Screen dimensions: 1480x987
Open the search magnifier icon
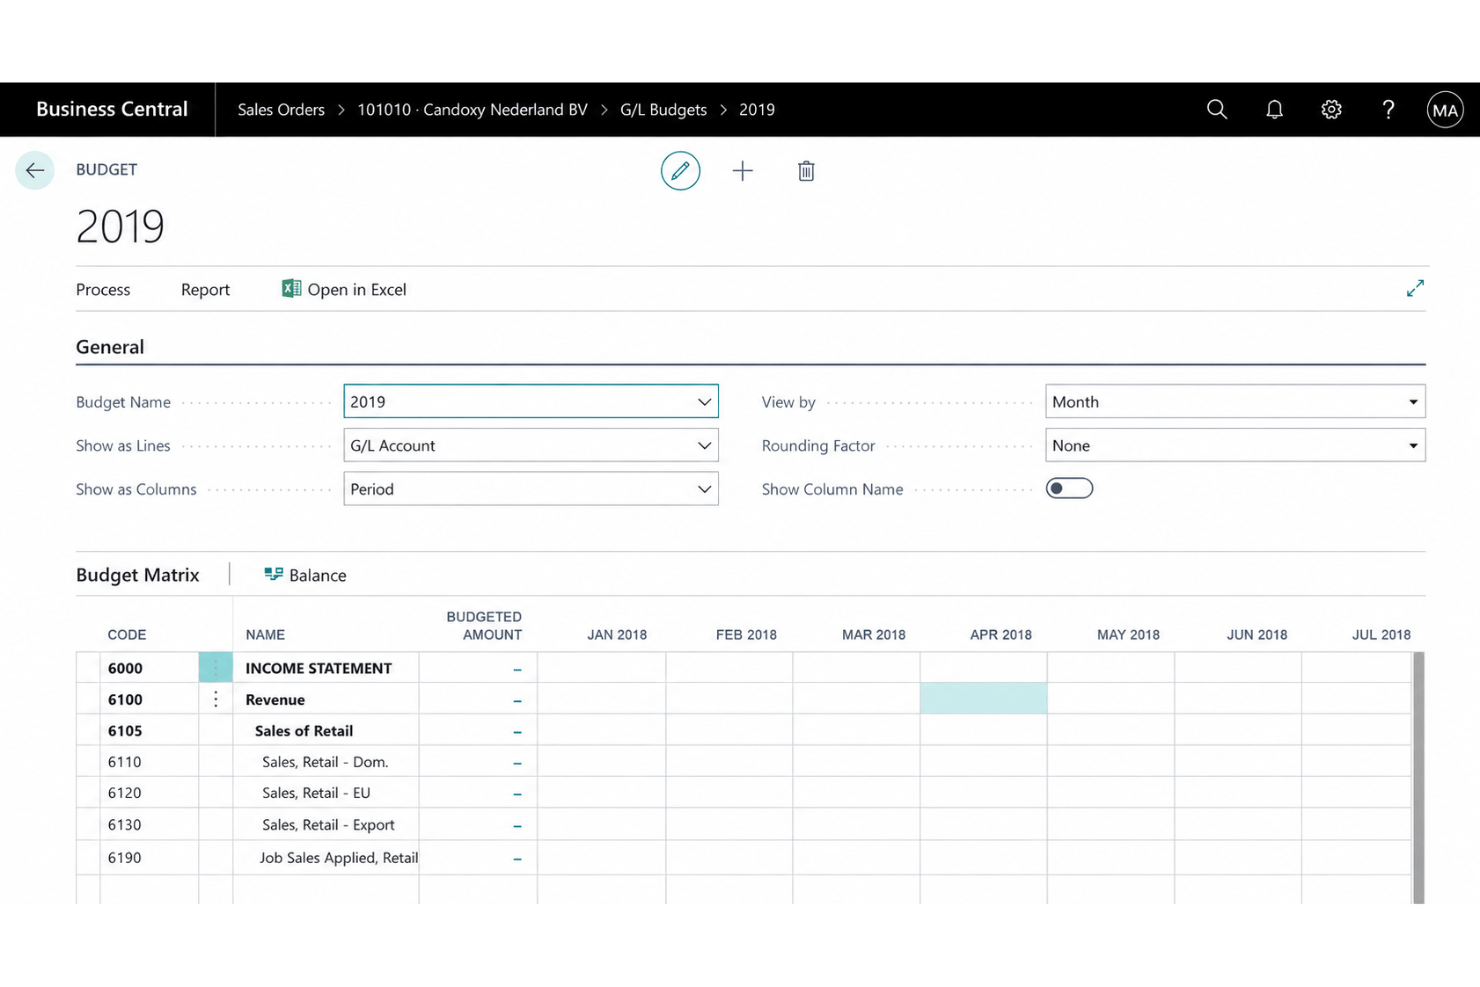pyautogui.click(x=1216, y=109)
